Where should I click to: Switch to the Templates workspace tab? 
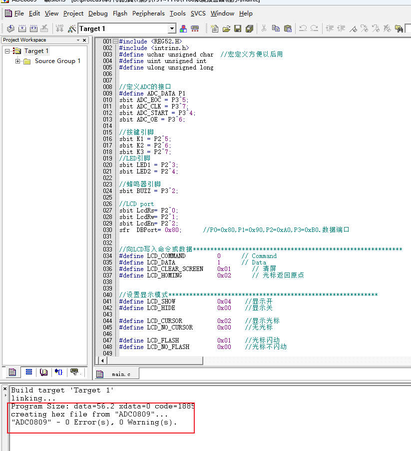74,372
